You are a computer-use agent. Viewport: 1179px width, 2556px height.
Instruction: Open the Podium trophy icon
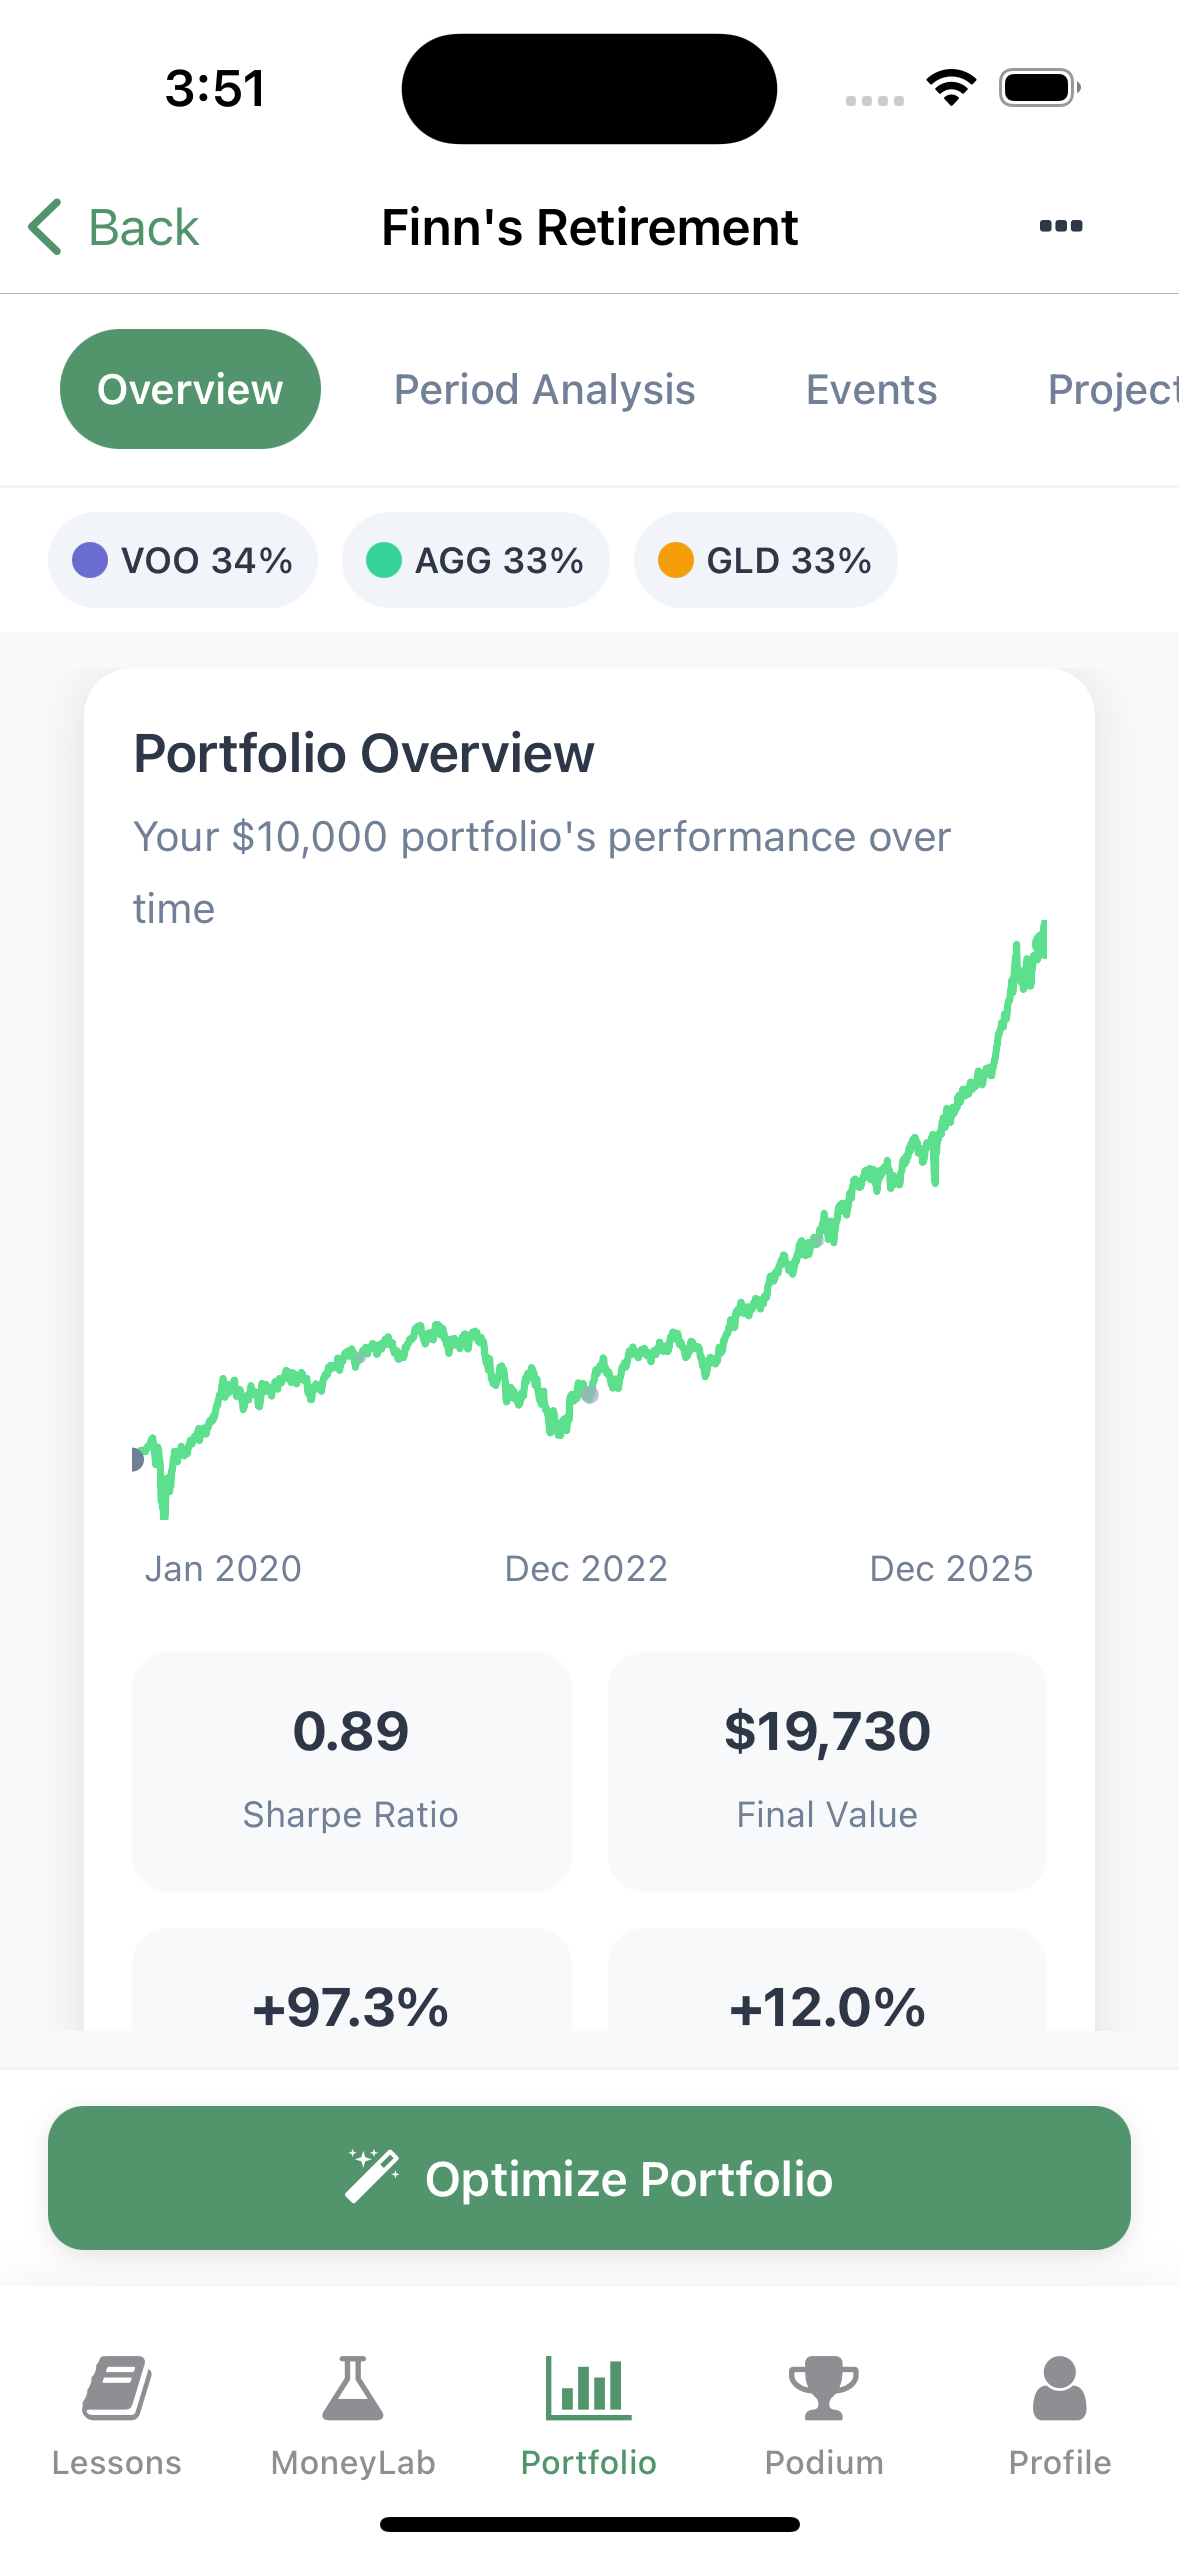tap(824, 2388)
